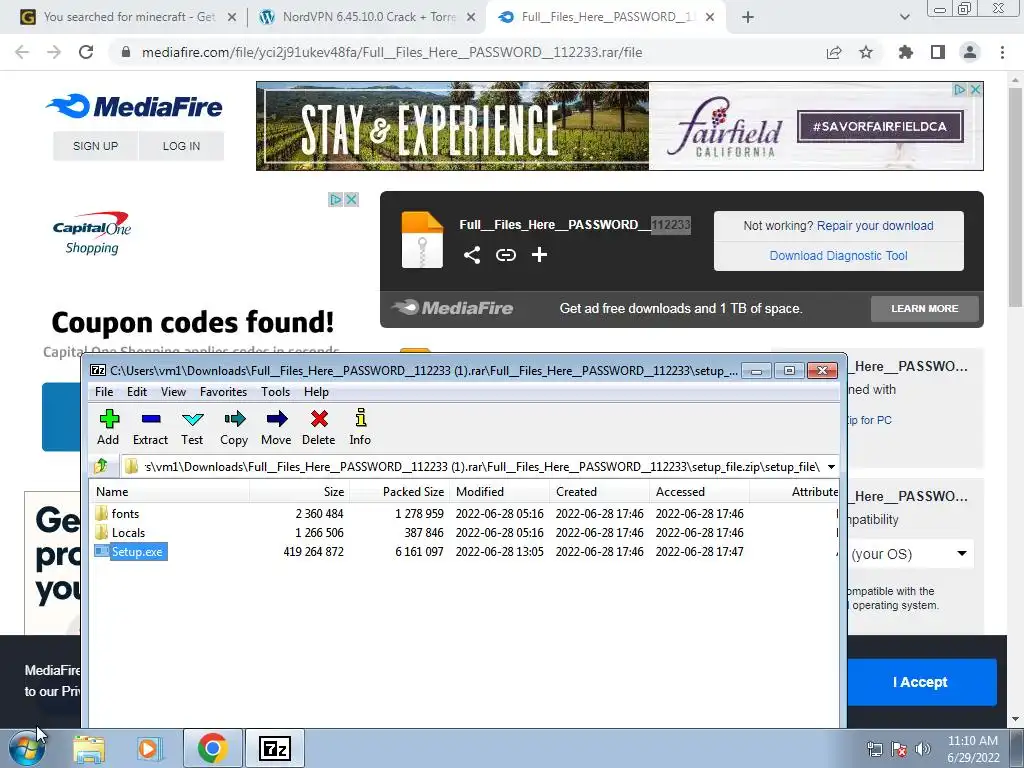Click LEARN MORE button
Viewport: 1024px width, 768px height.
point(925,308)
